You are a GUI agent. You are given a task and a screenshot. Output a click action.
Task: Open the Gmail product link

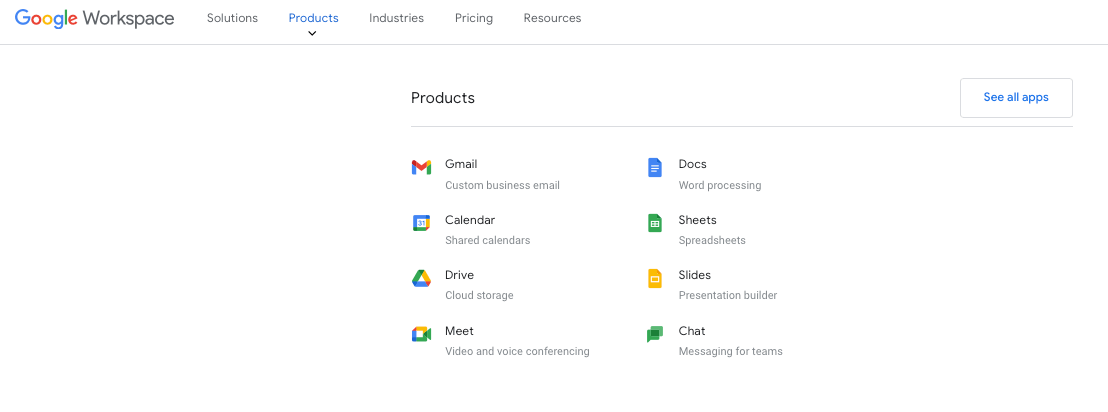(x=461, y=164)
